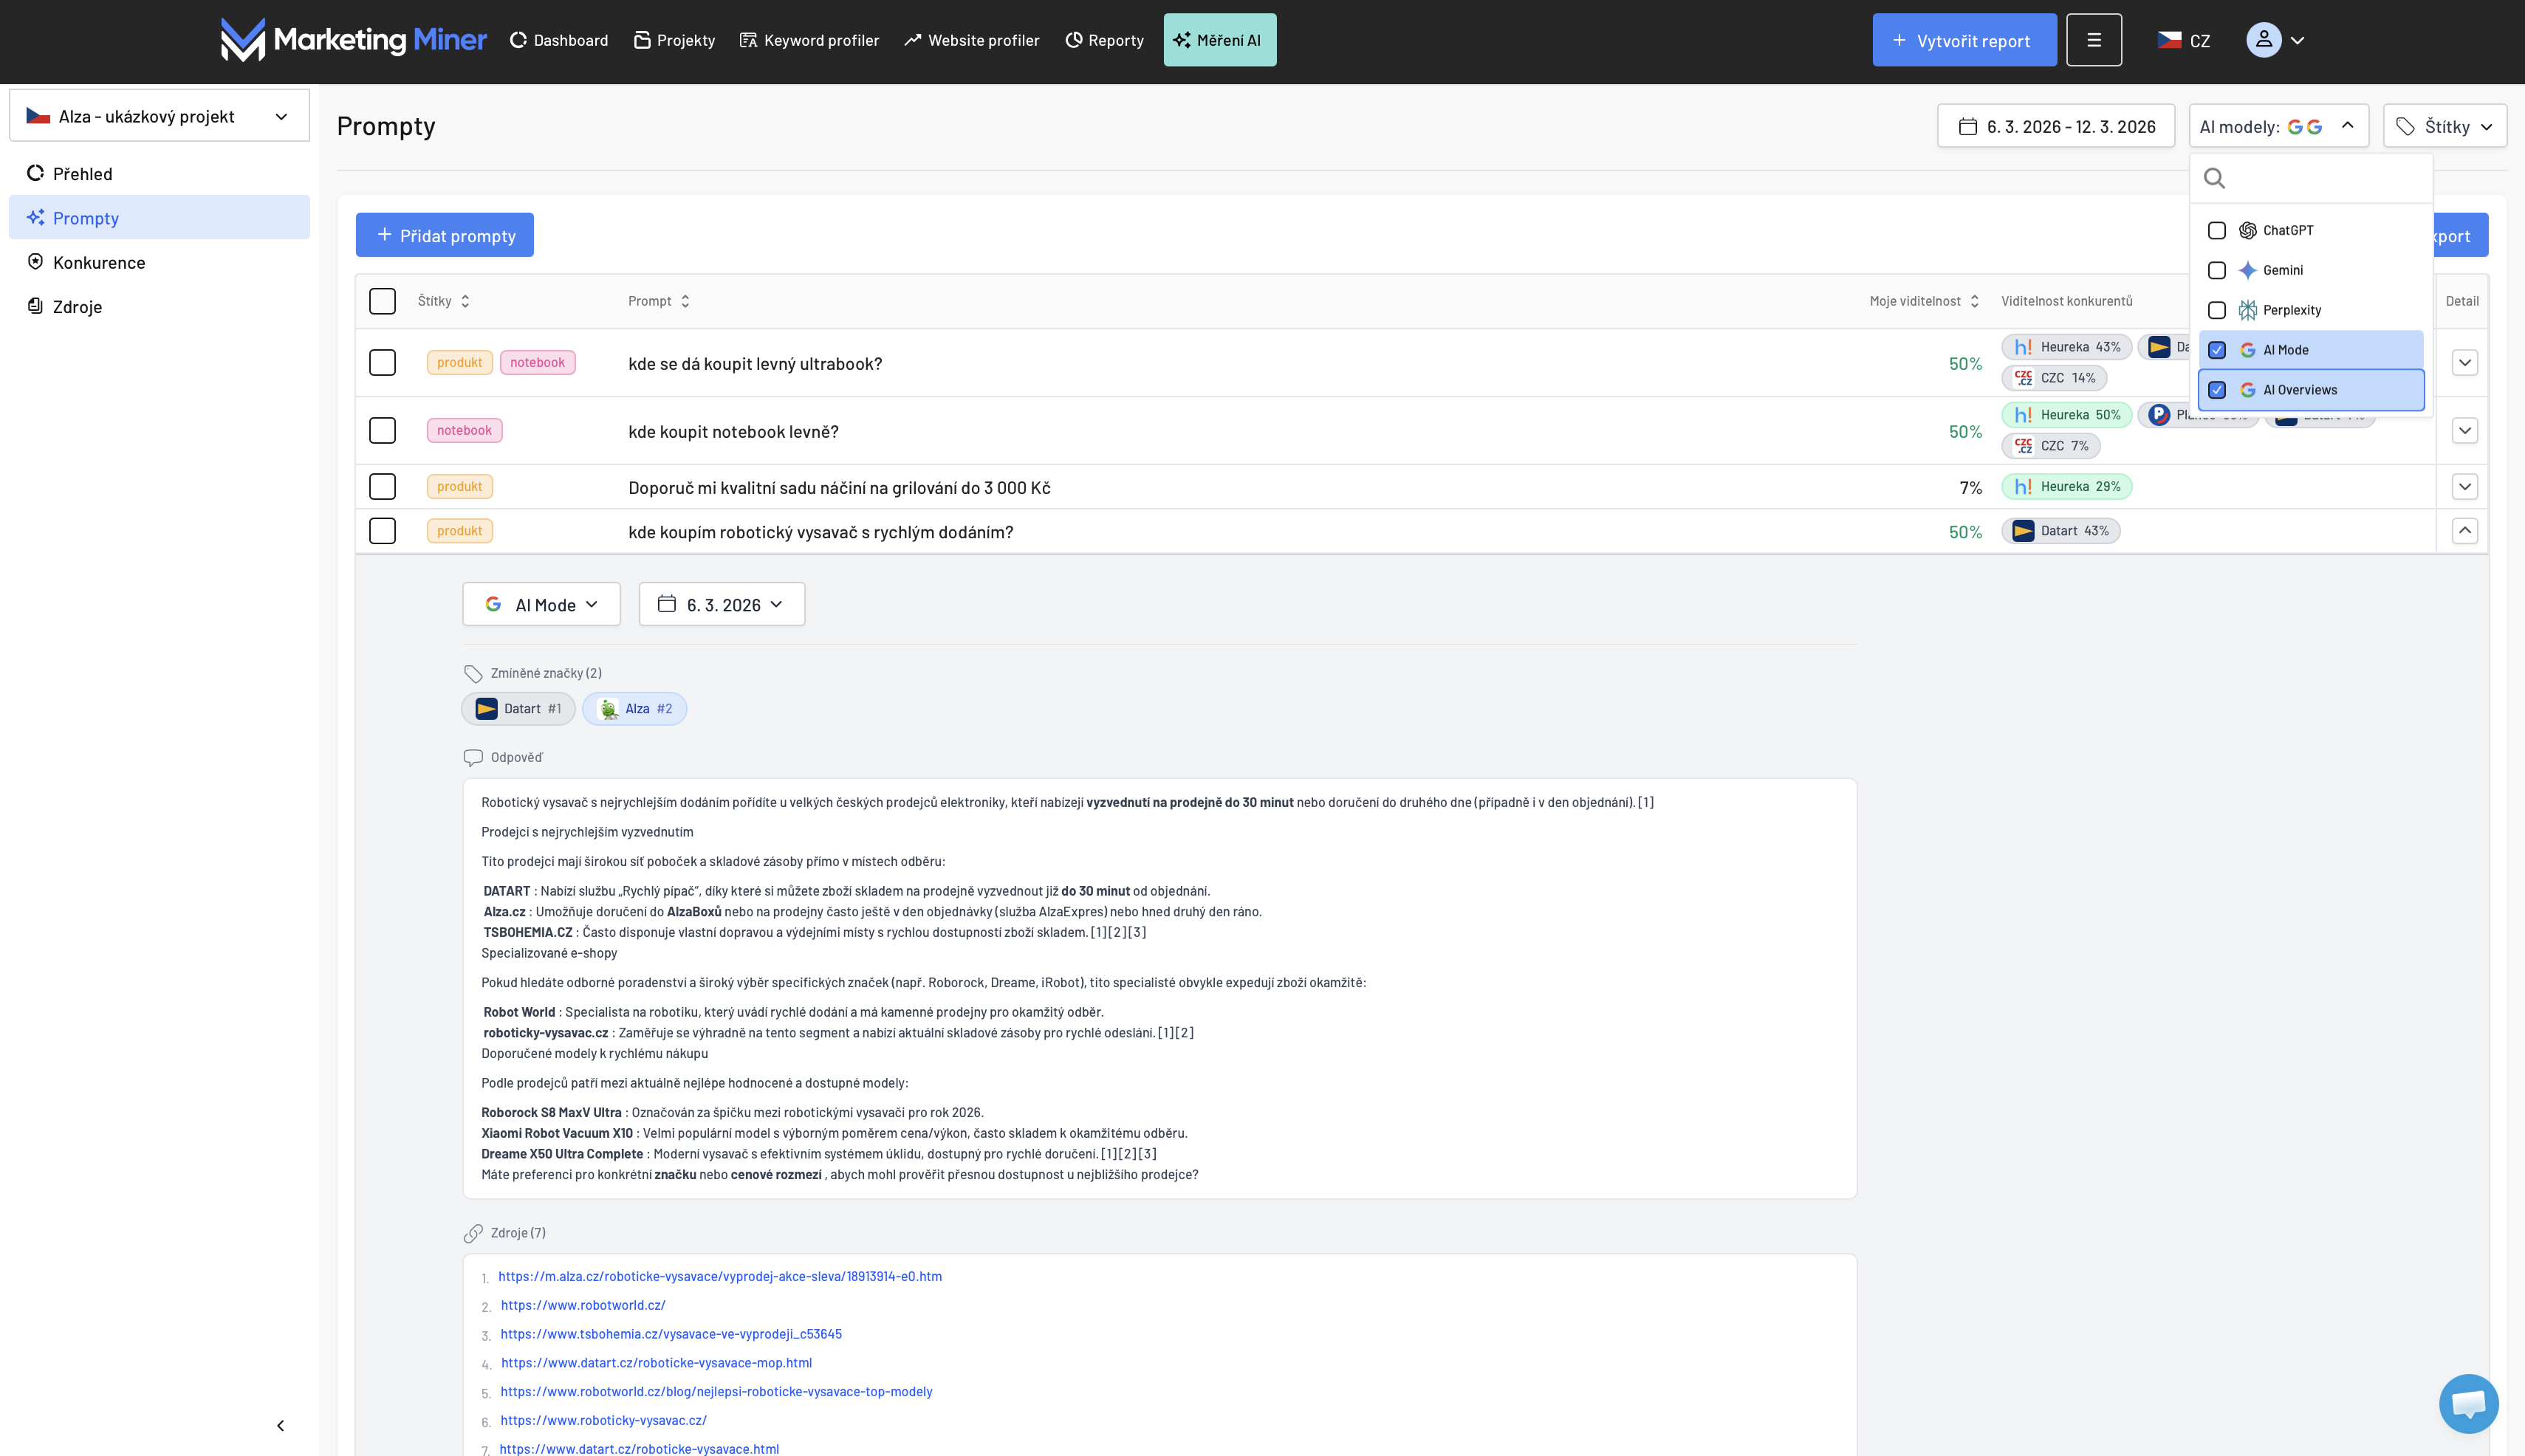Click the Datart #1 brand badge

coord(518,708)
